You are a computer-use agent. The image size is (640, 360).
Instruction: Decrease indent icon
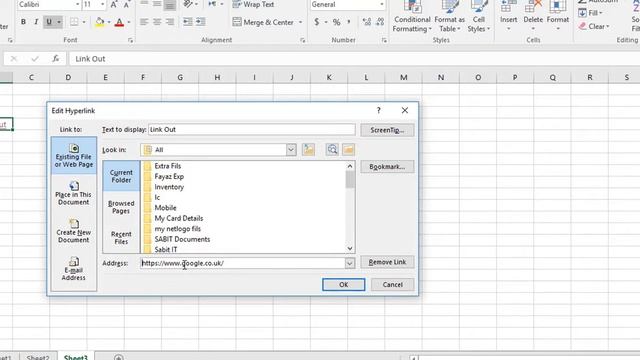pos(187,22)
